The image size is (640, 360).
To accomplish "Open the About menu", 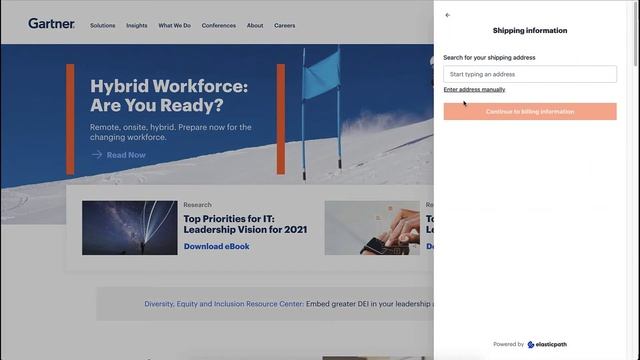I will click(255, 25).
